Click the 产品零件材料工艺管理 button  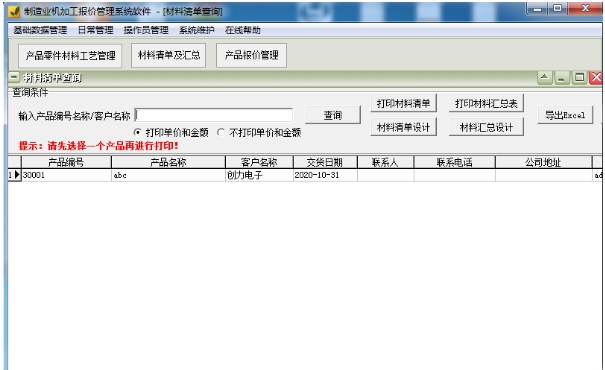(70, 56)
